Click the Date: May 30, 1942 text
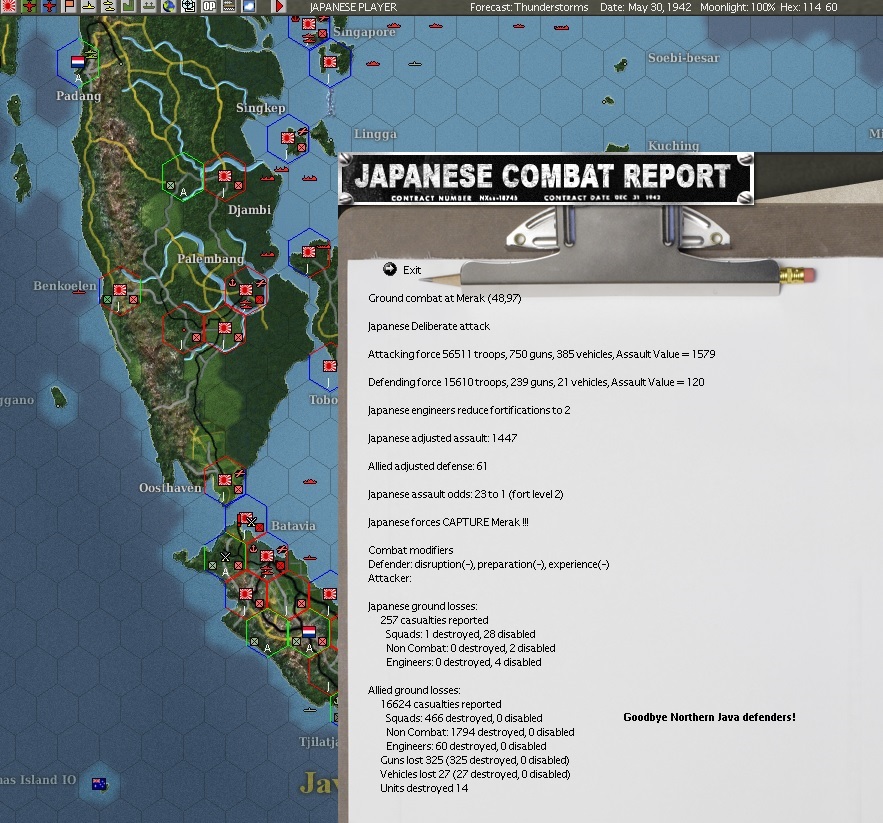Viewport: 883px width, 823px height. click(x=645, y=7)
